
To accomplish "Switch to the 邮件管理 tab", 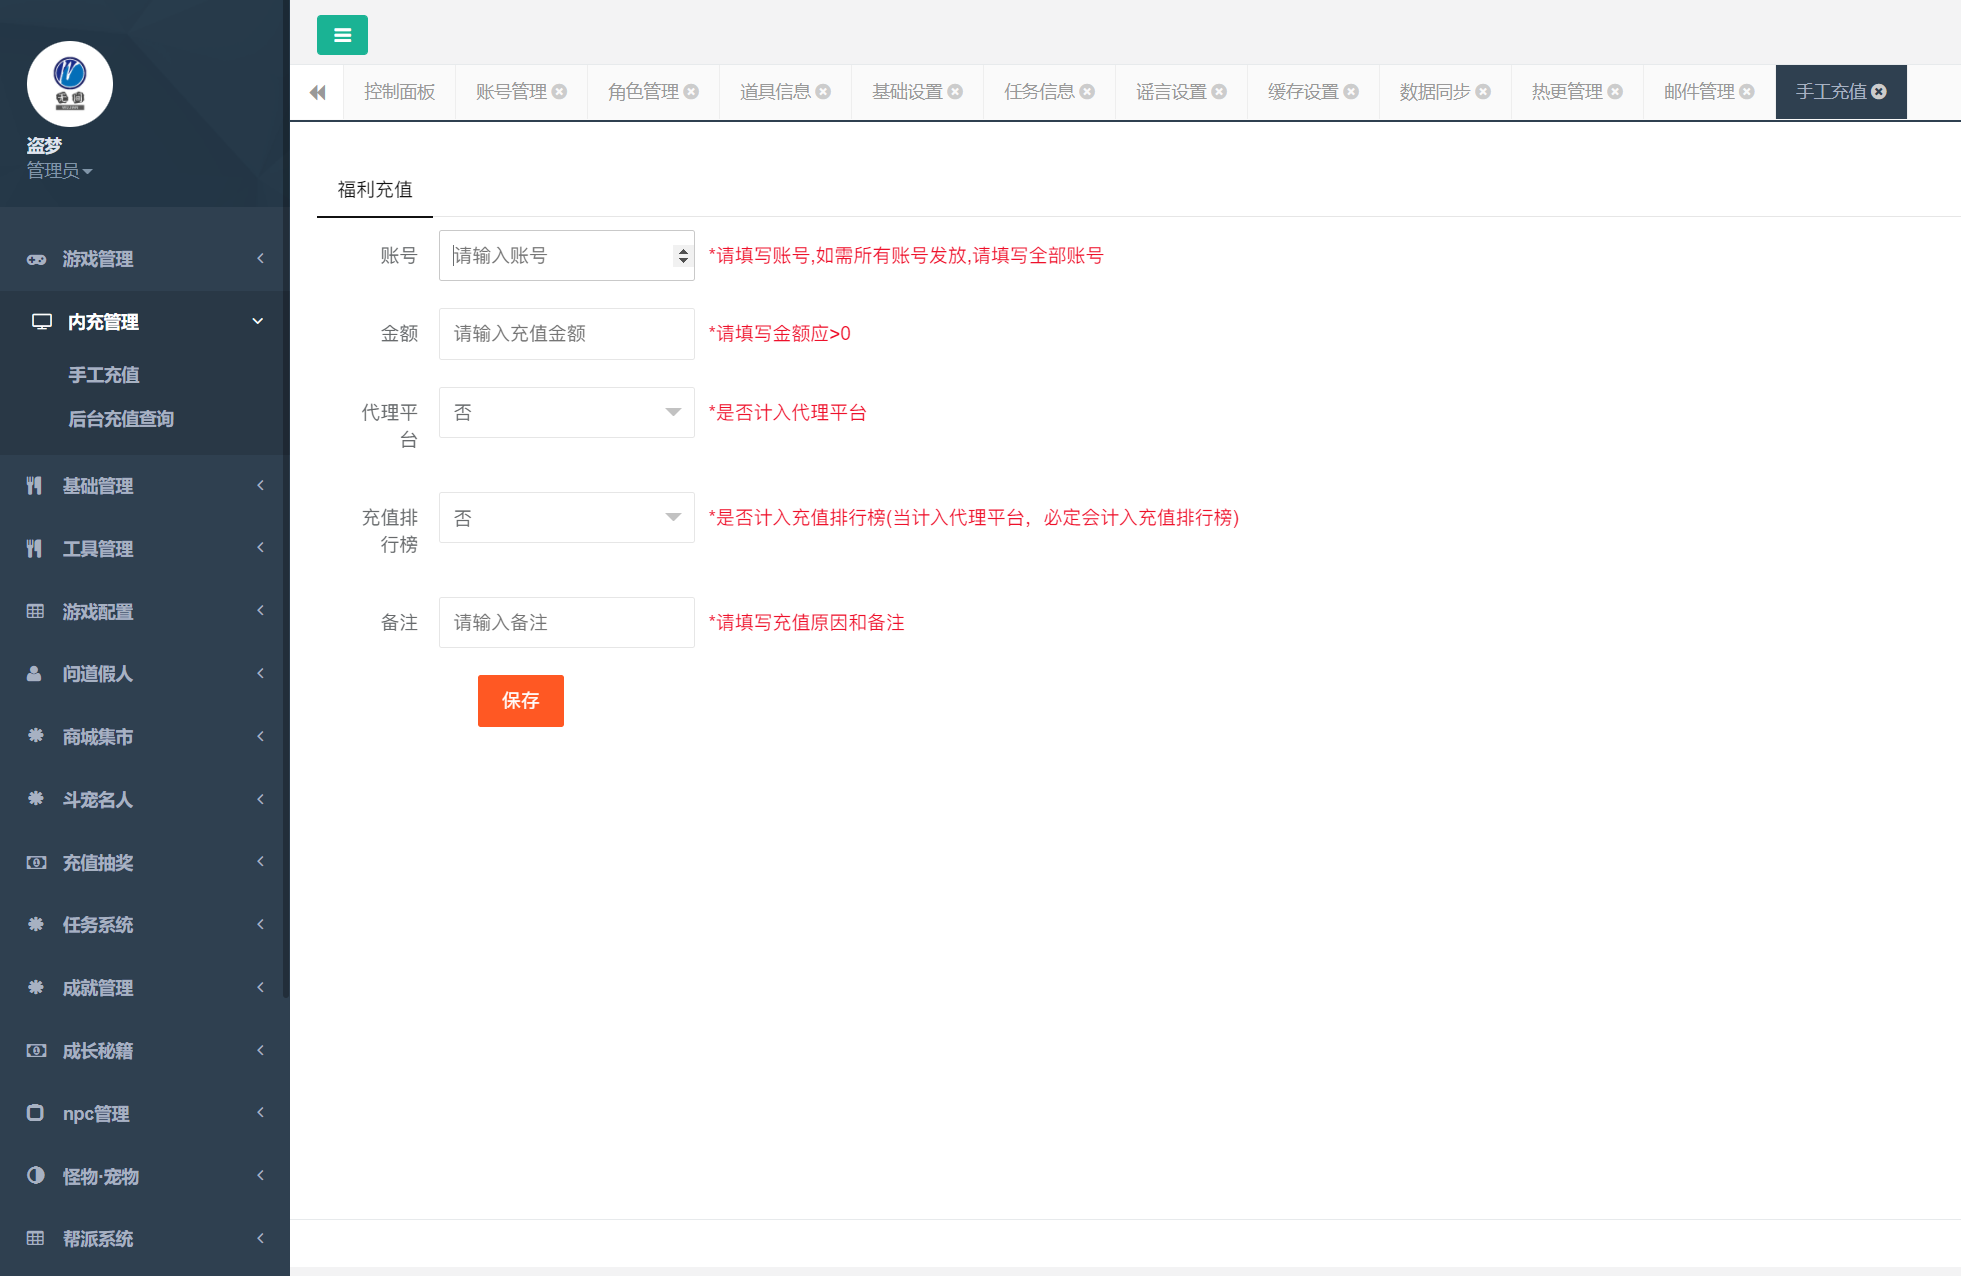I will pyautogui.click(x=1698, y=92).
